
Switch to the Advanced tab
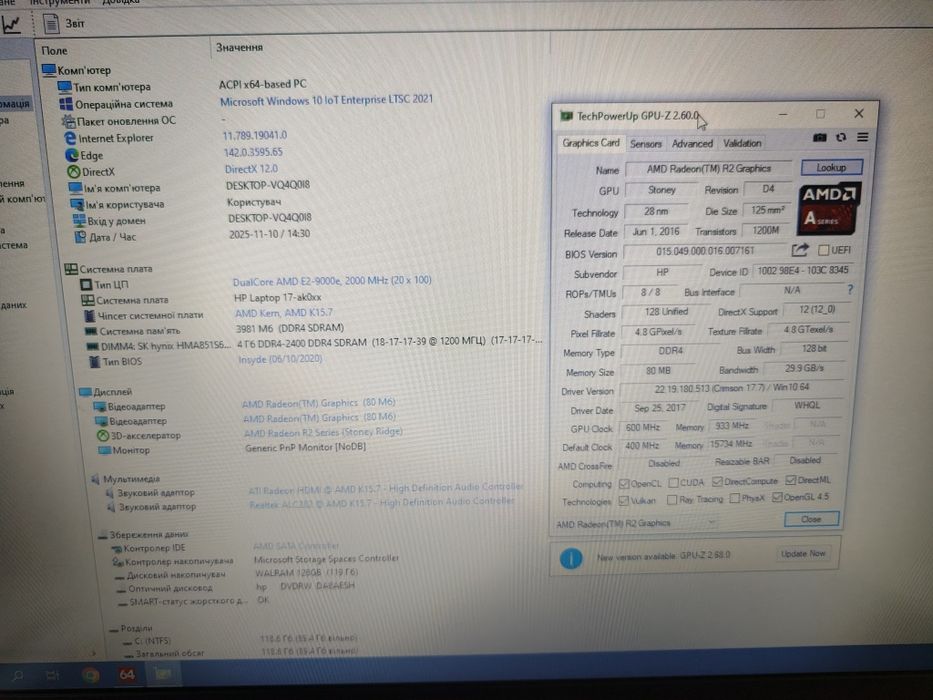pos(692,143)
